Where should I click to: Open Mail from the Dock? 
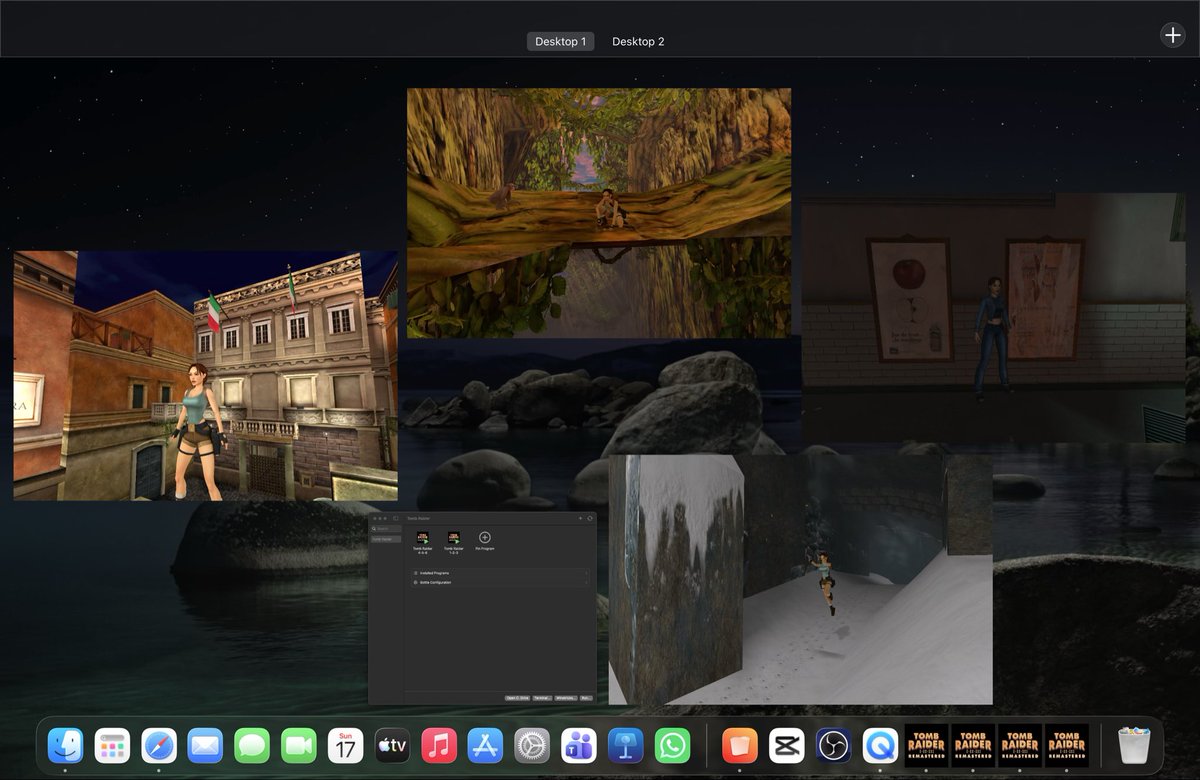(x=205, y=745)
